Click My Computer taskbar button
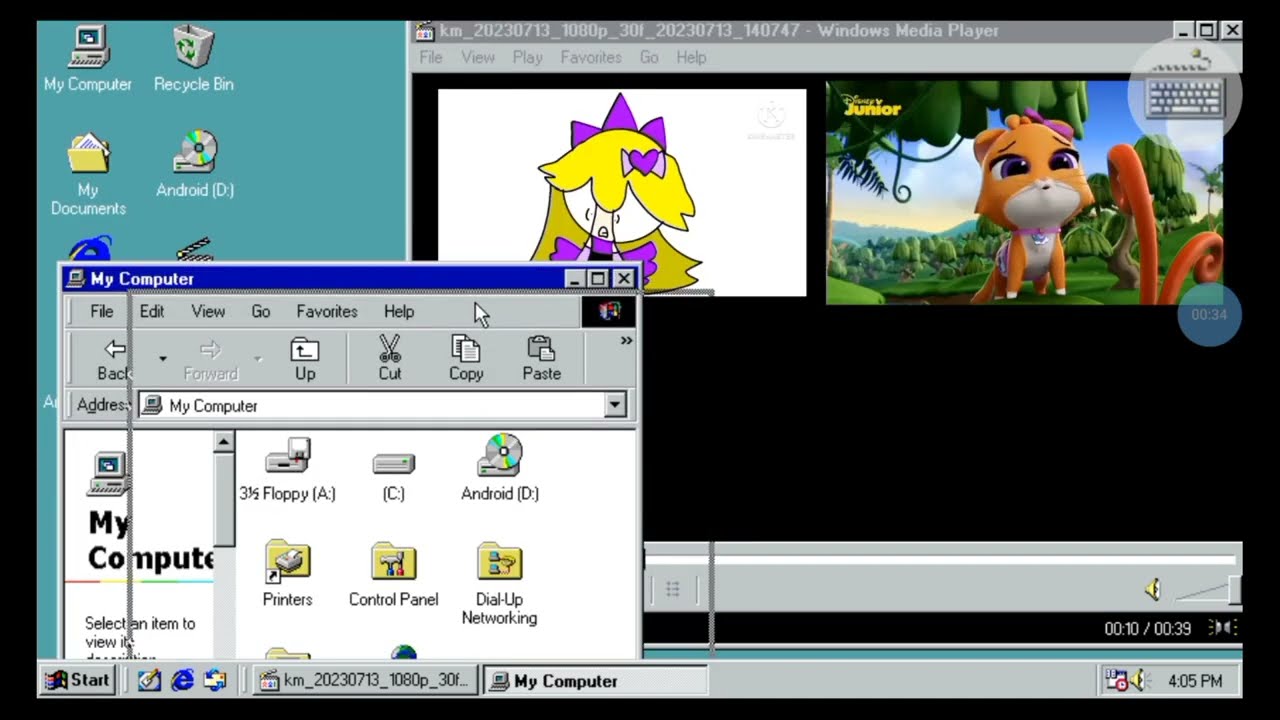The image size is (1280, 720). click(x=596, y=681)
